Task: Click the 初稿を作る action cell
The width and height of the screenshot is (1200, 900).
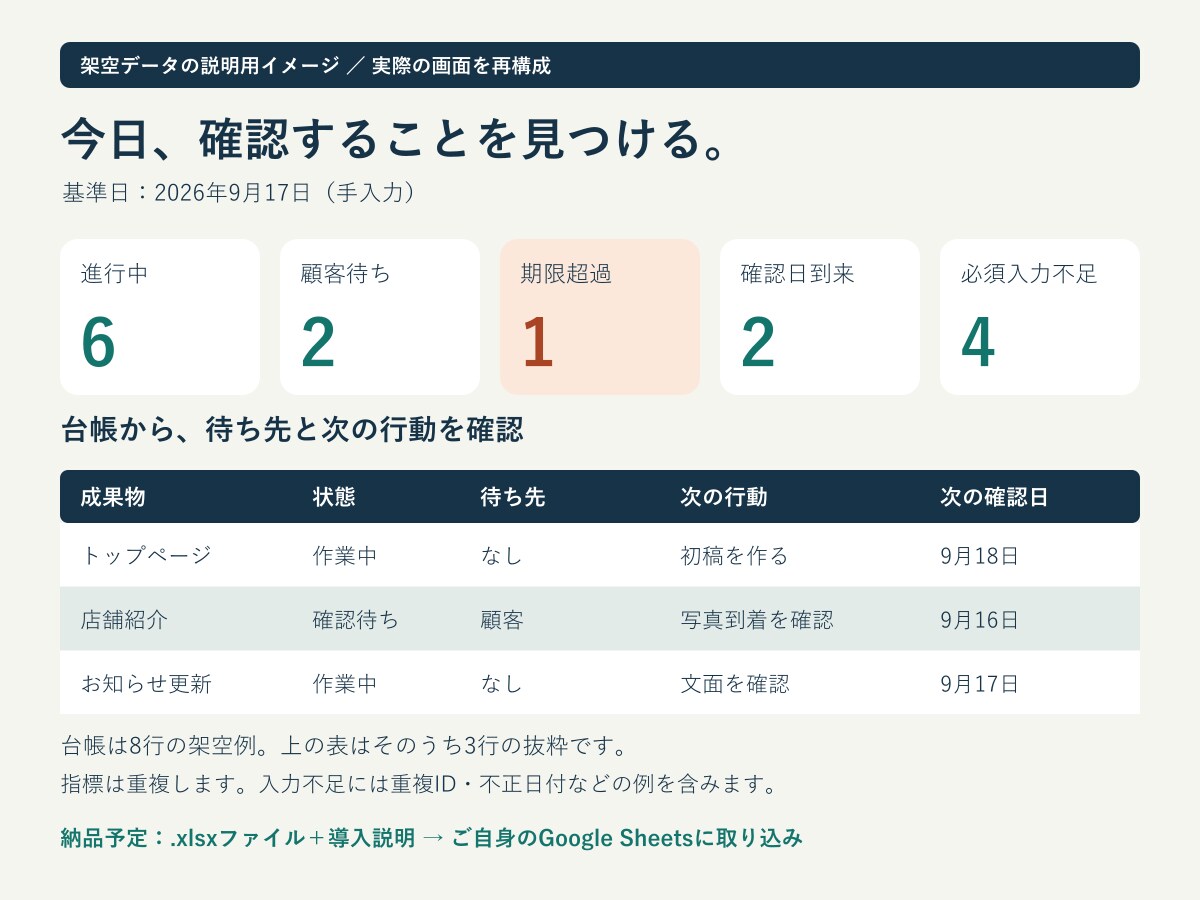Action: point(734,556)
